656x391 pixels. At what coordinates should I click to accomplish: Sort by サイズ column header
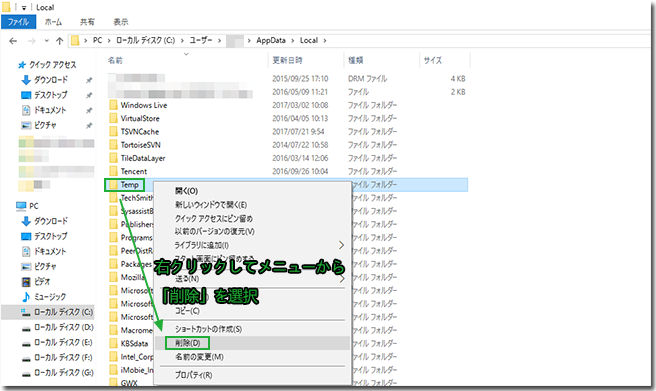coord(433,60)
